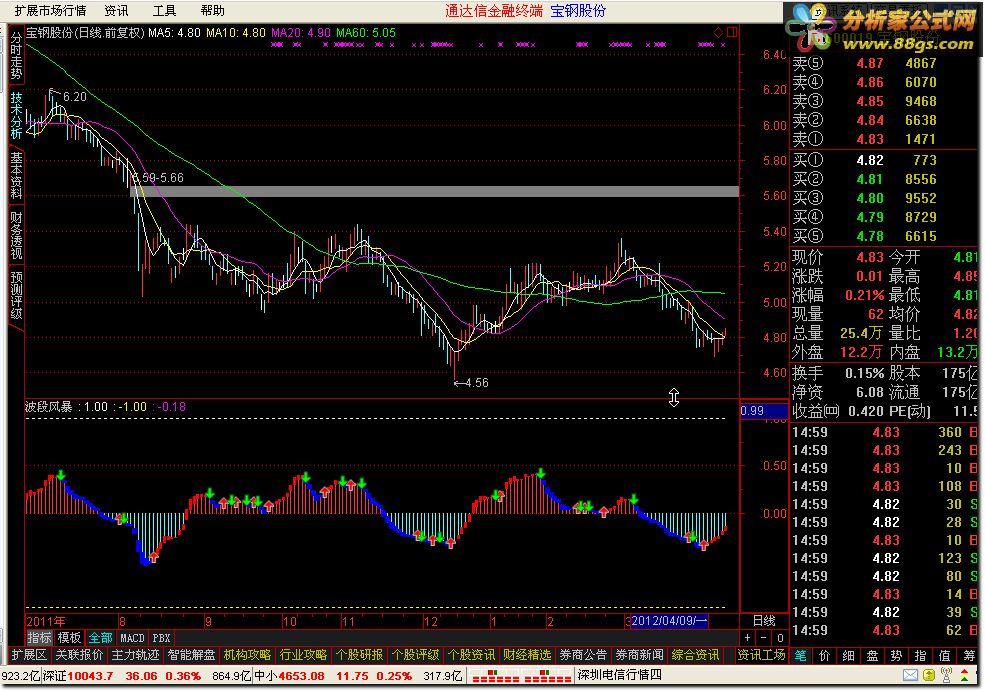Open the 基本资料 side tab
The width and height of the screenshot is (985, 691).
[16, 175]
